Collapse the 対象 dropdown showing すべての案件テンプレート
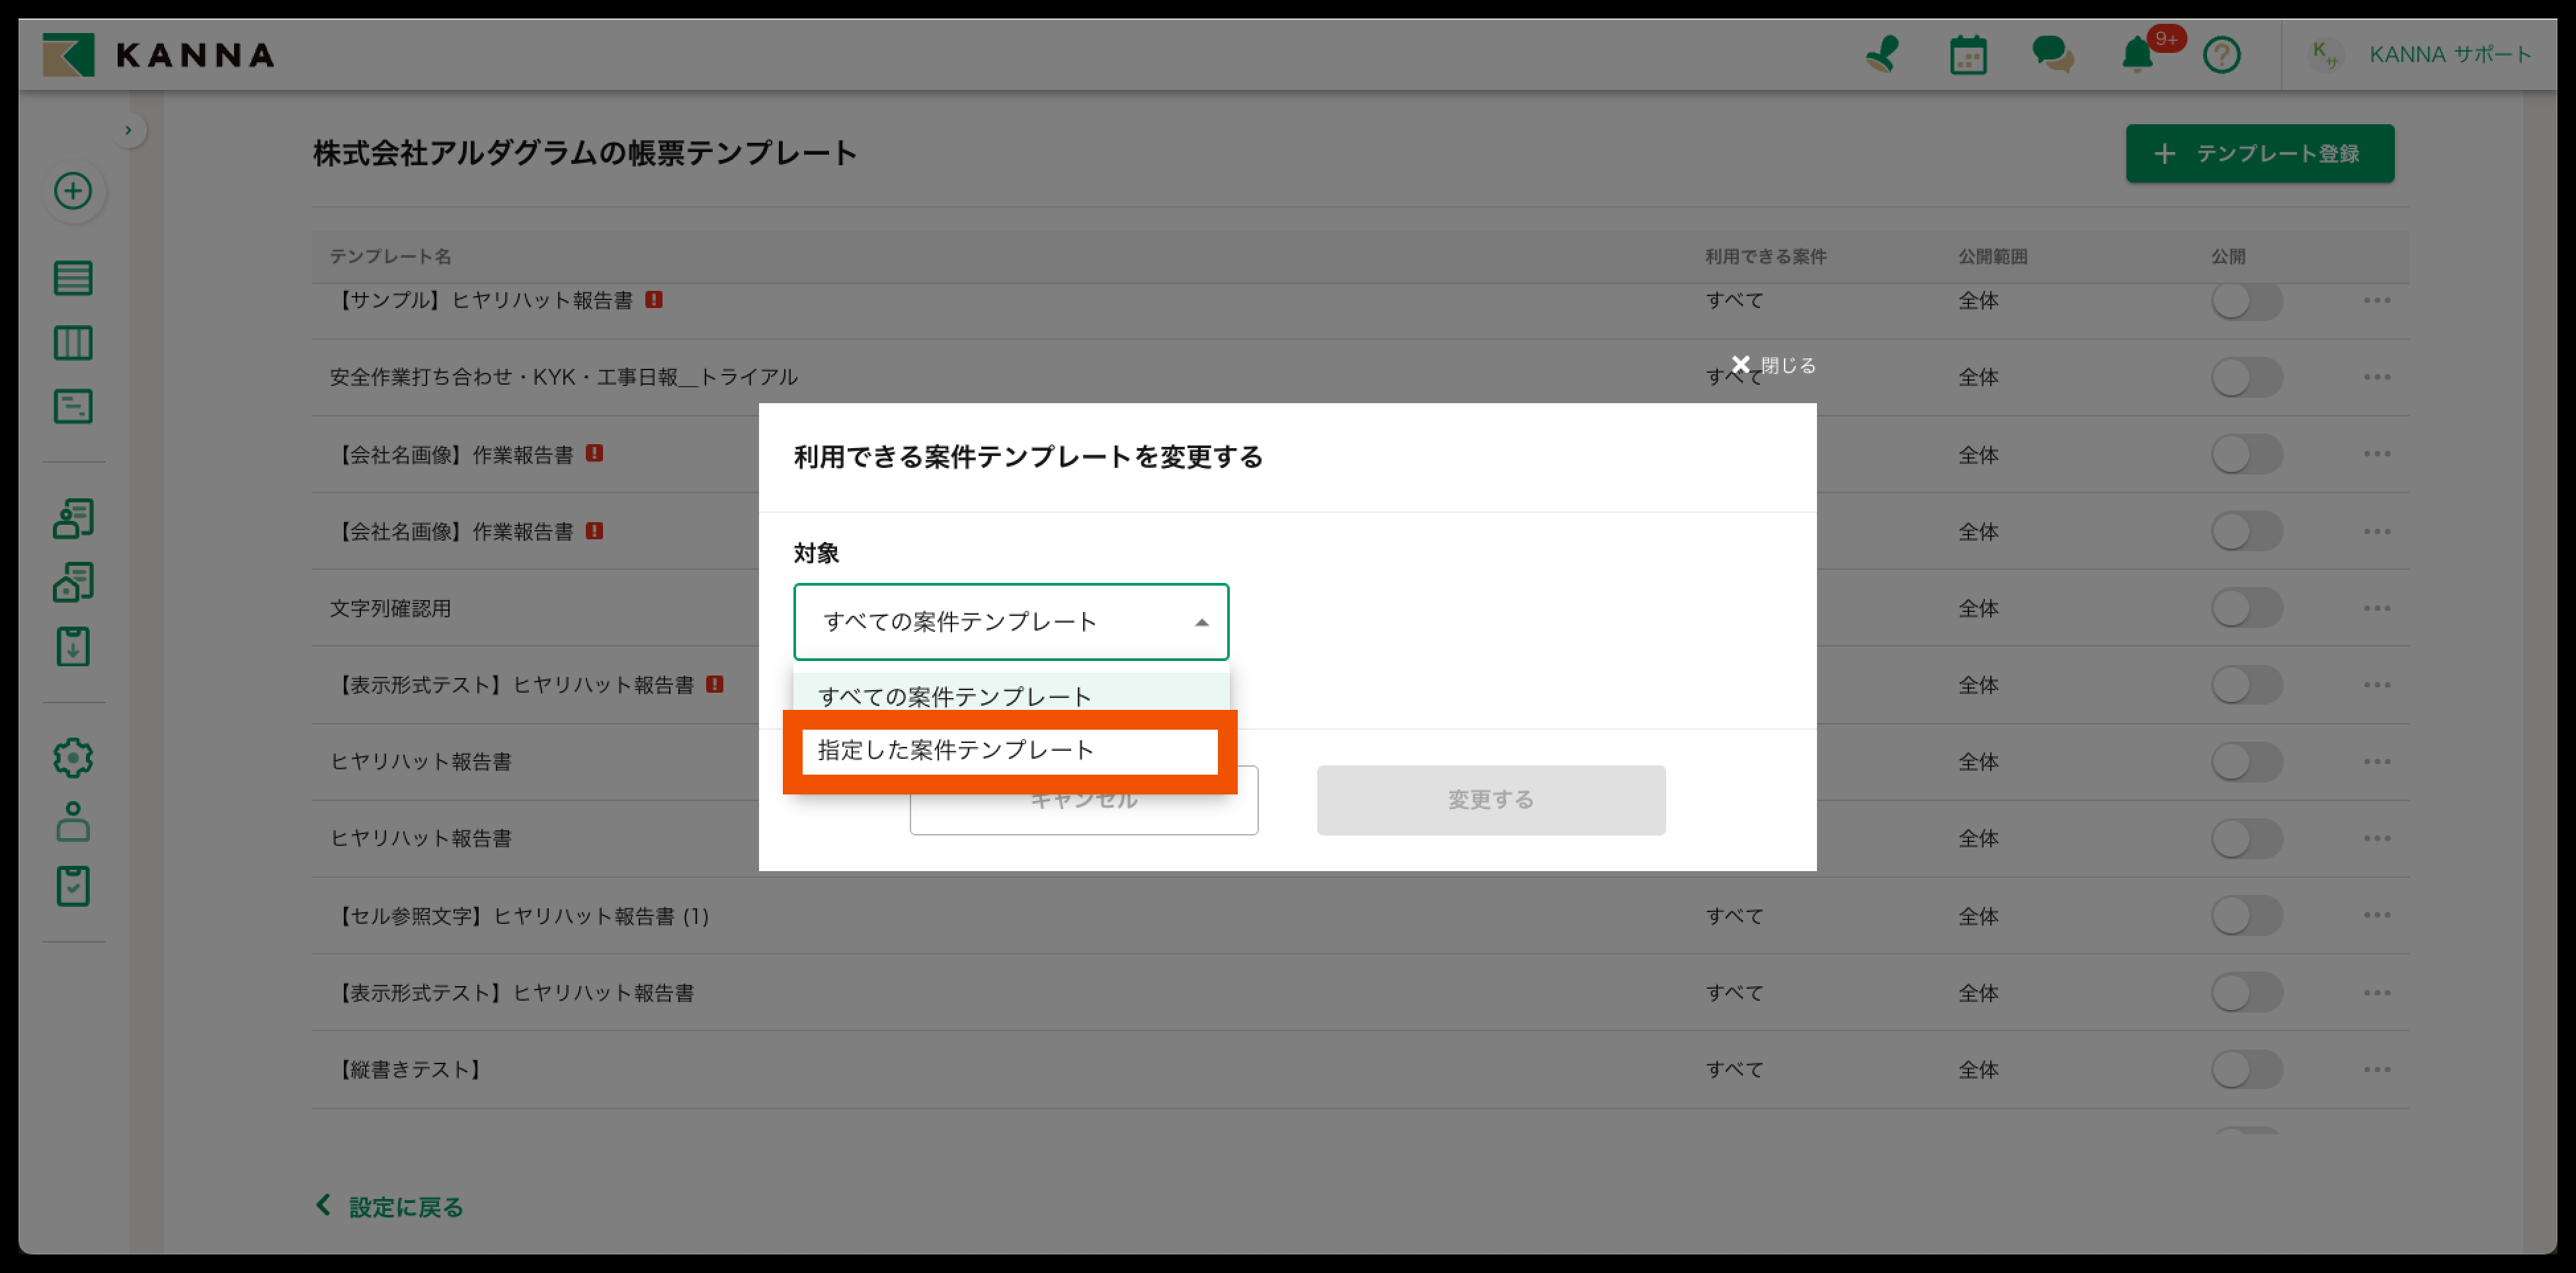This screenshot has height=1273, width=2576. point(1010,622)
